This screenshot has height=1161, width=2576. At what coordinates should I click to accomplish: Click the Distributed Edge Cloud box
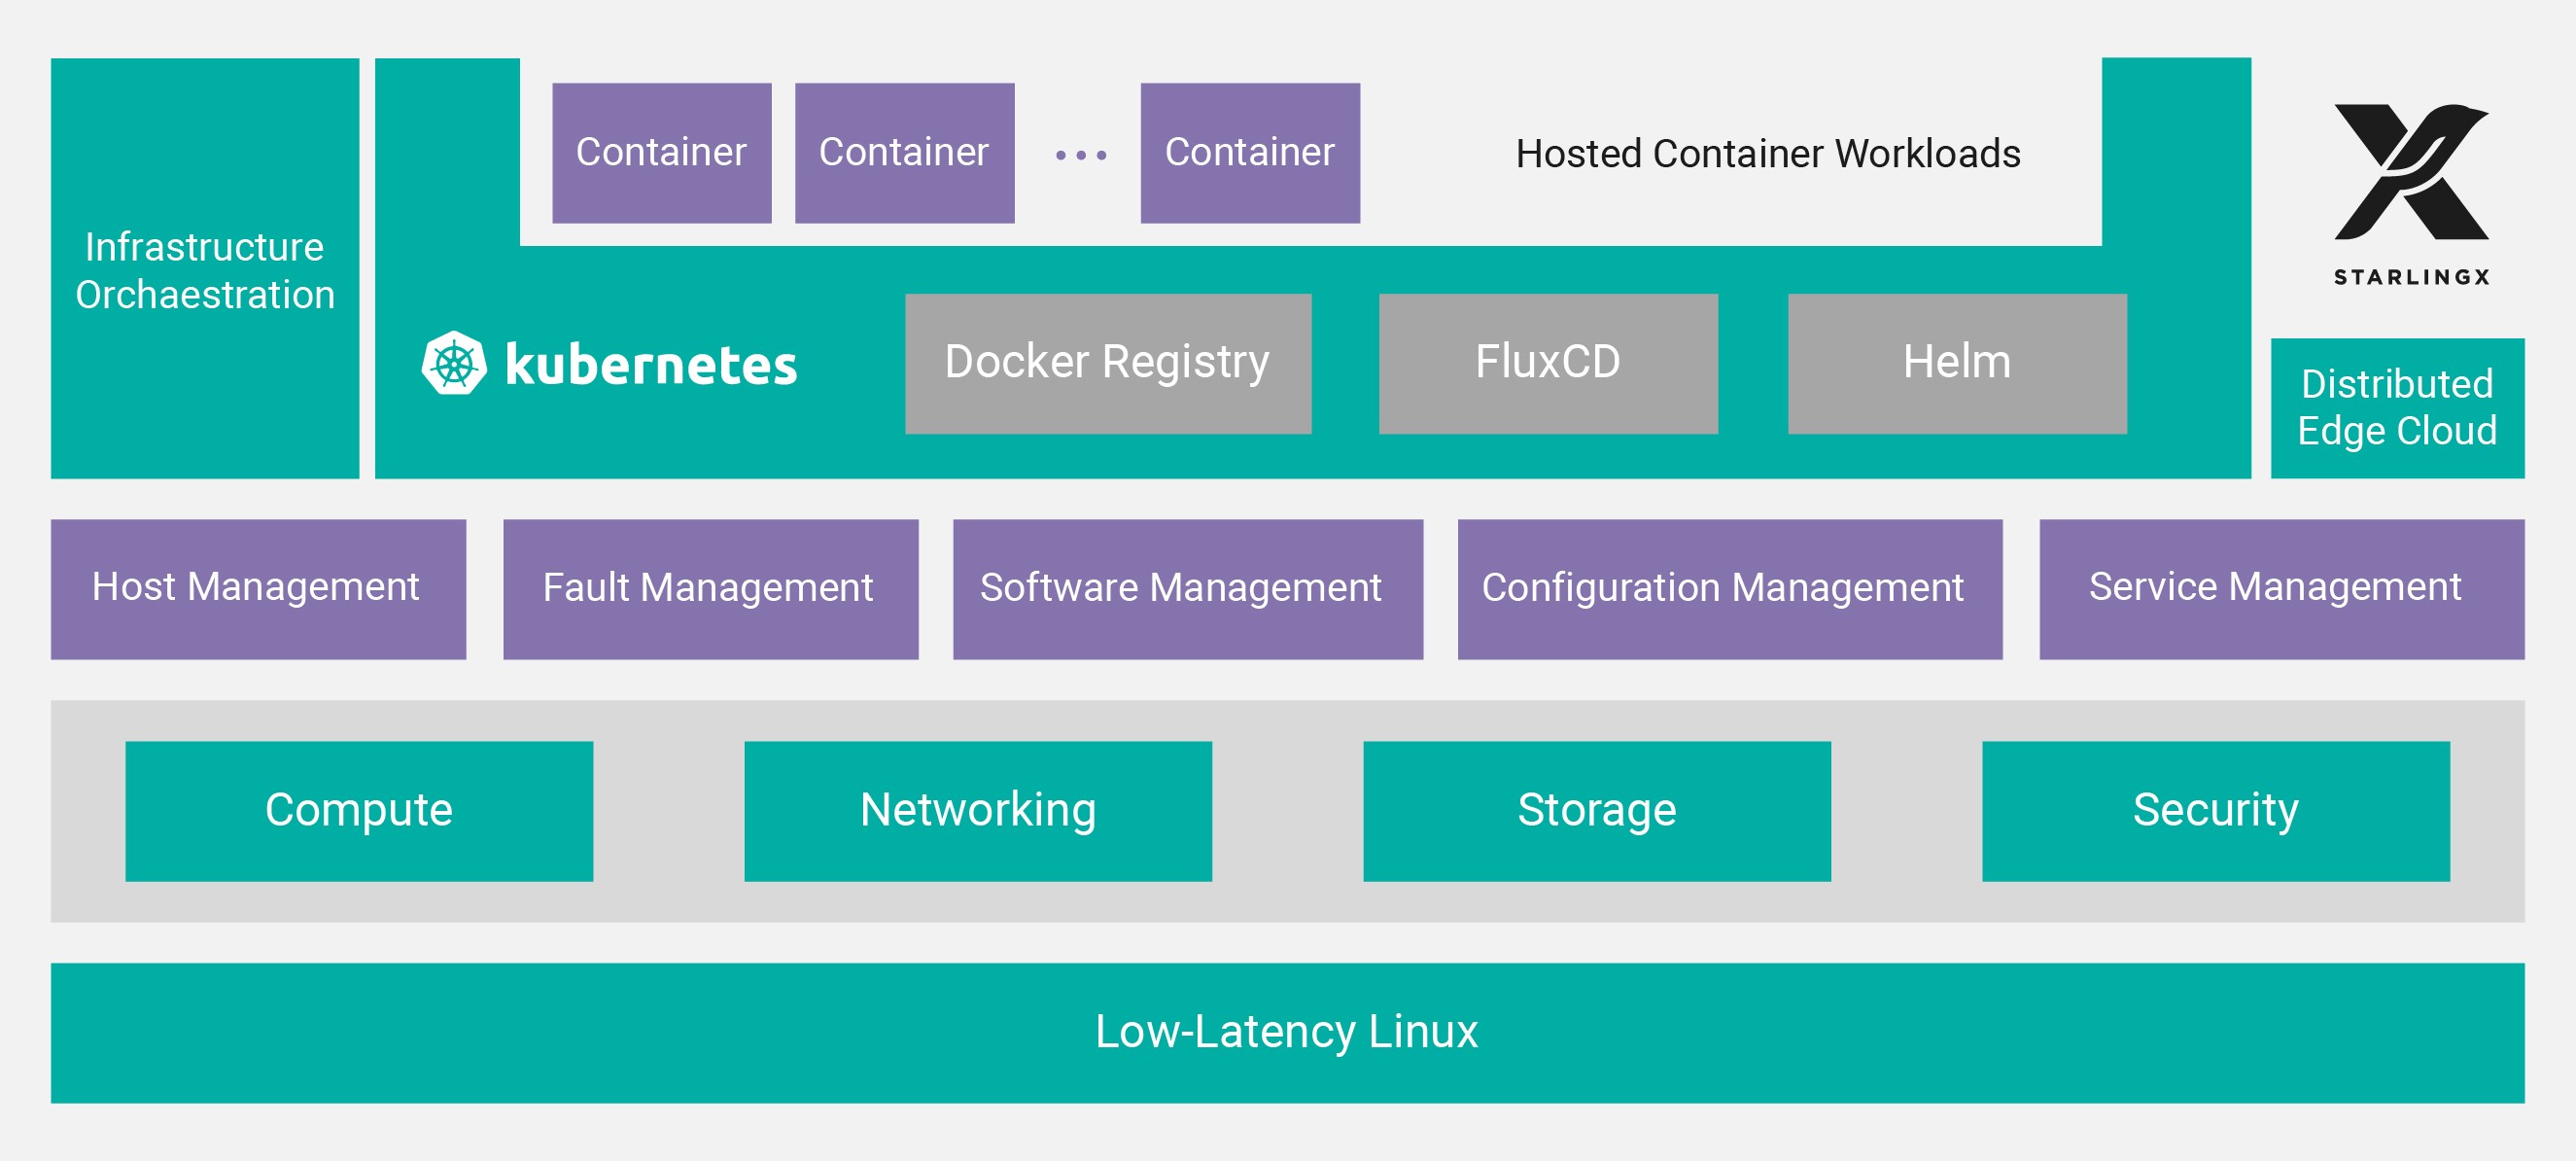point(2396,408)
